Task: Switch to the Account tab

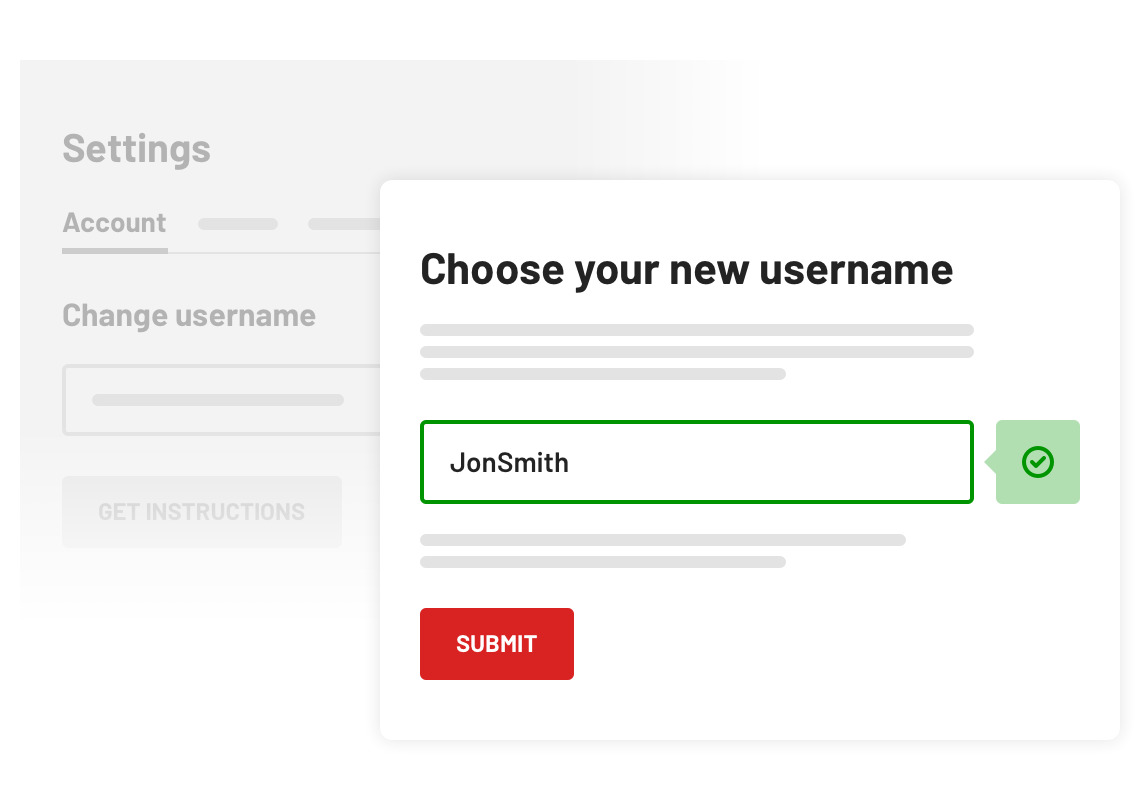Action: (x=115, y=223)
